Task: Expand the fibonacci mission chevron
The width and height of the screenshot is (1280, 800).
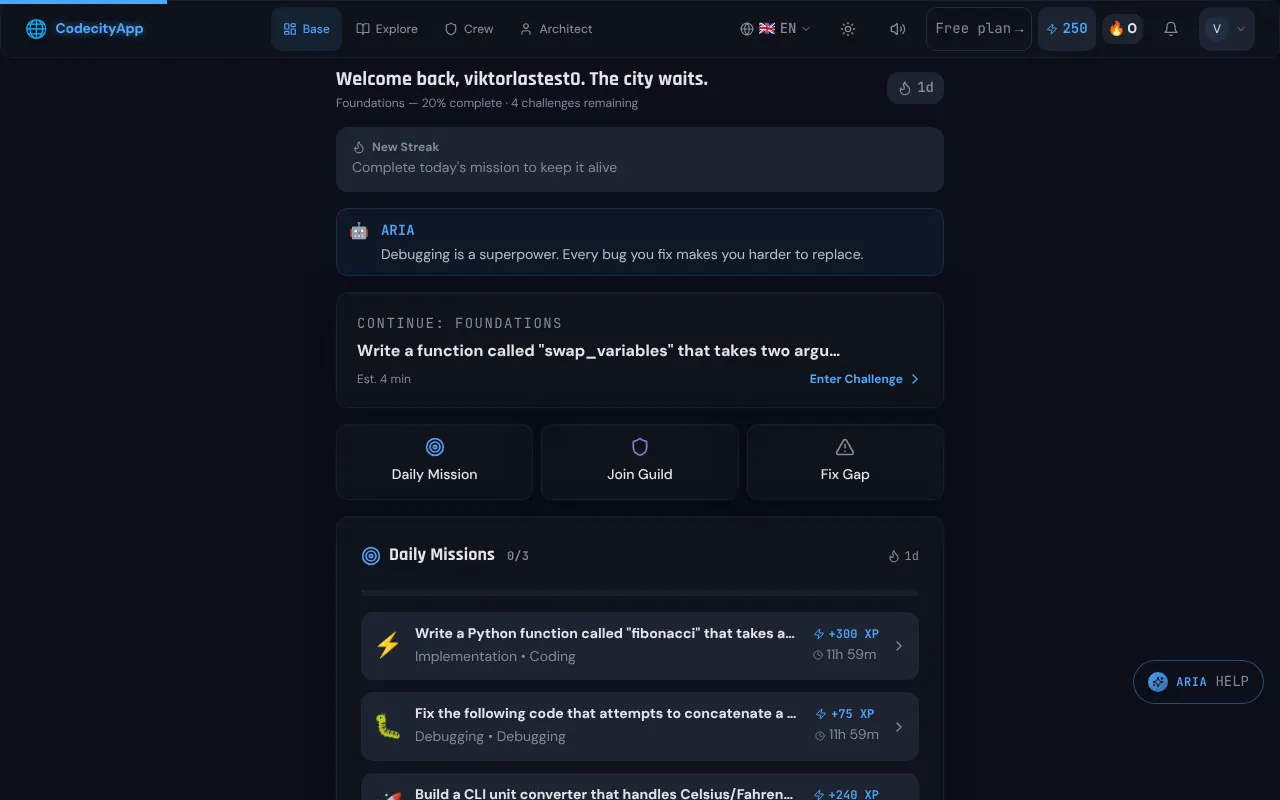Action: click(899, 646)
